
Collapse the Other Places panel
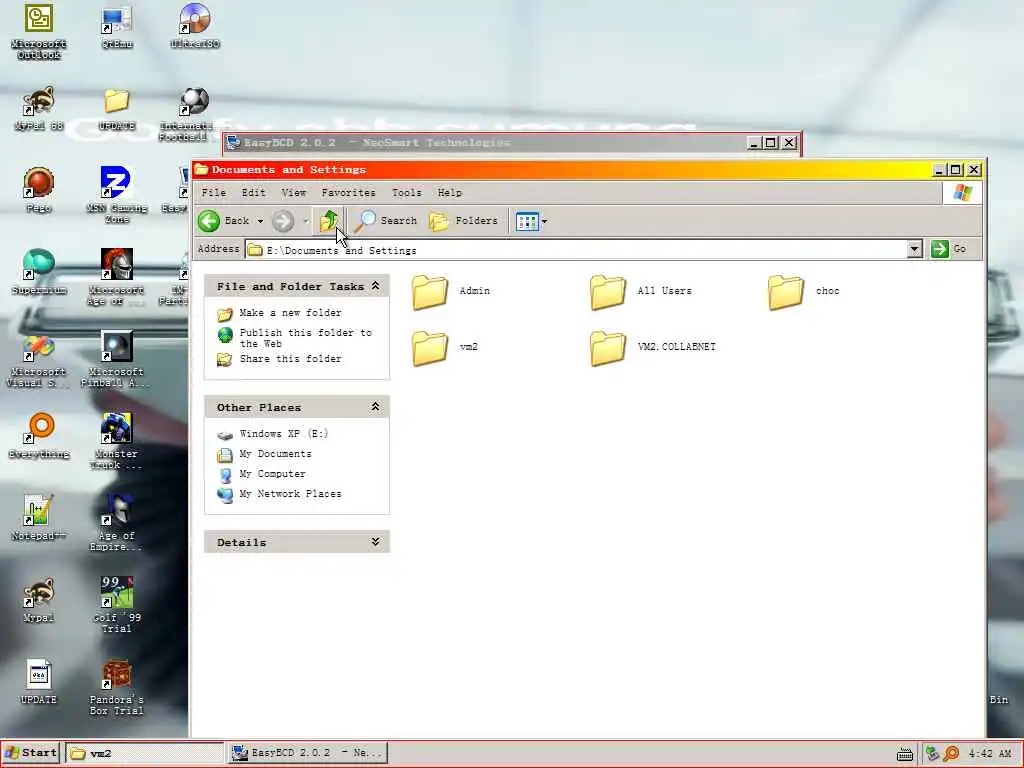tap(376, 407)
